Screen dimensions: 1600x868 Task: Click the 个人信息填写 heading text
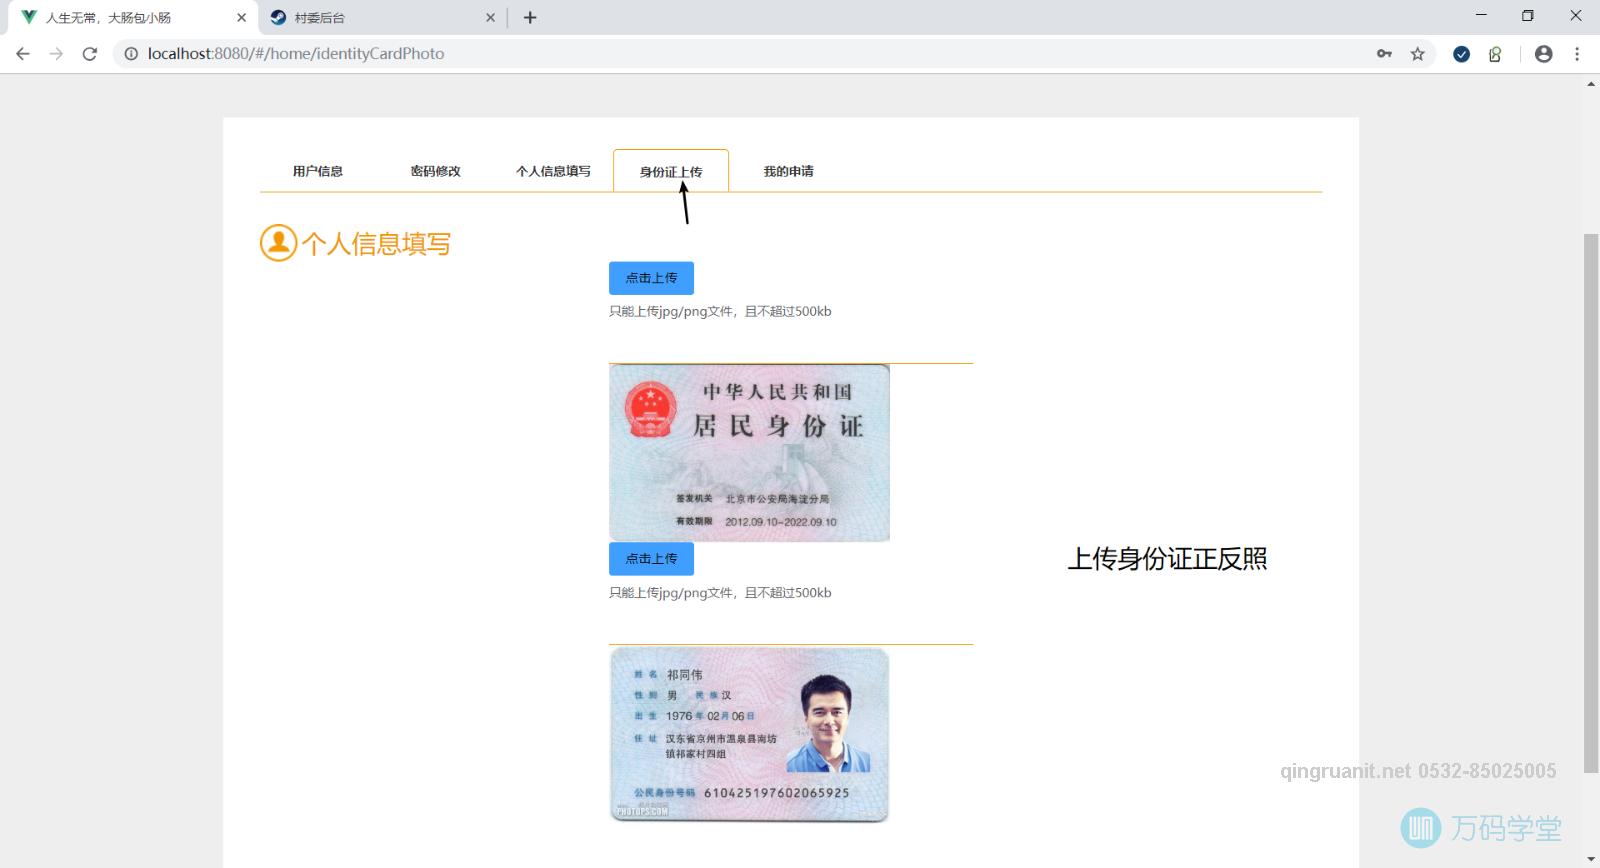pyautogui.click(x=376, y=244)
